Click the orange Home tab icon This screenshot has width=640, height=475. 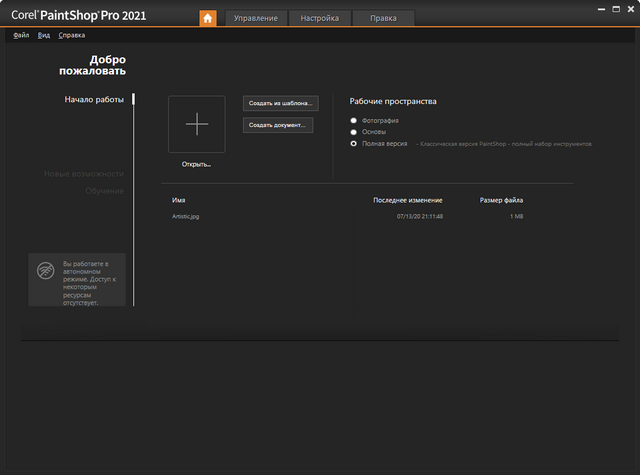[208, 18]
